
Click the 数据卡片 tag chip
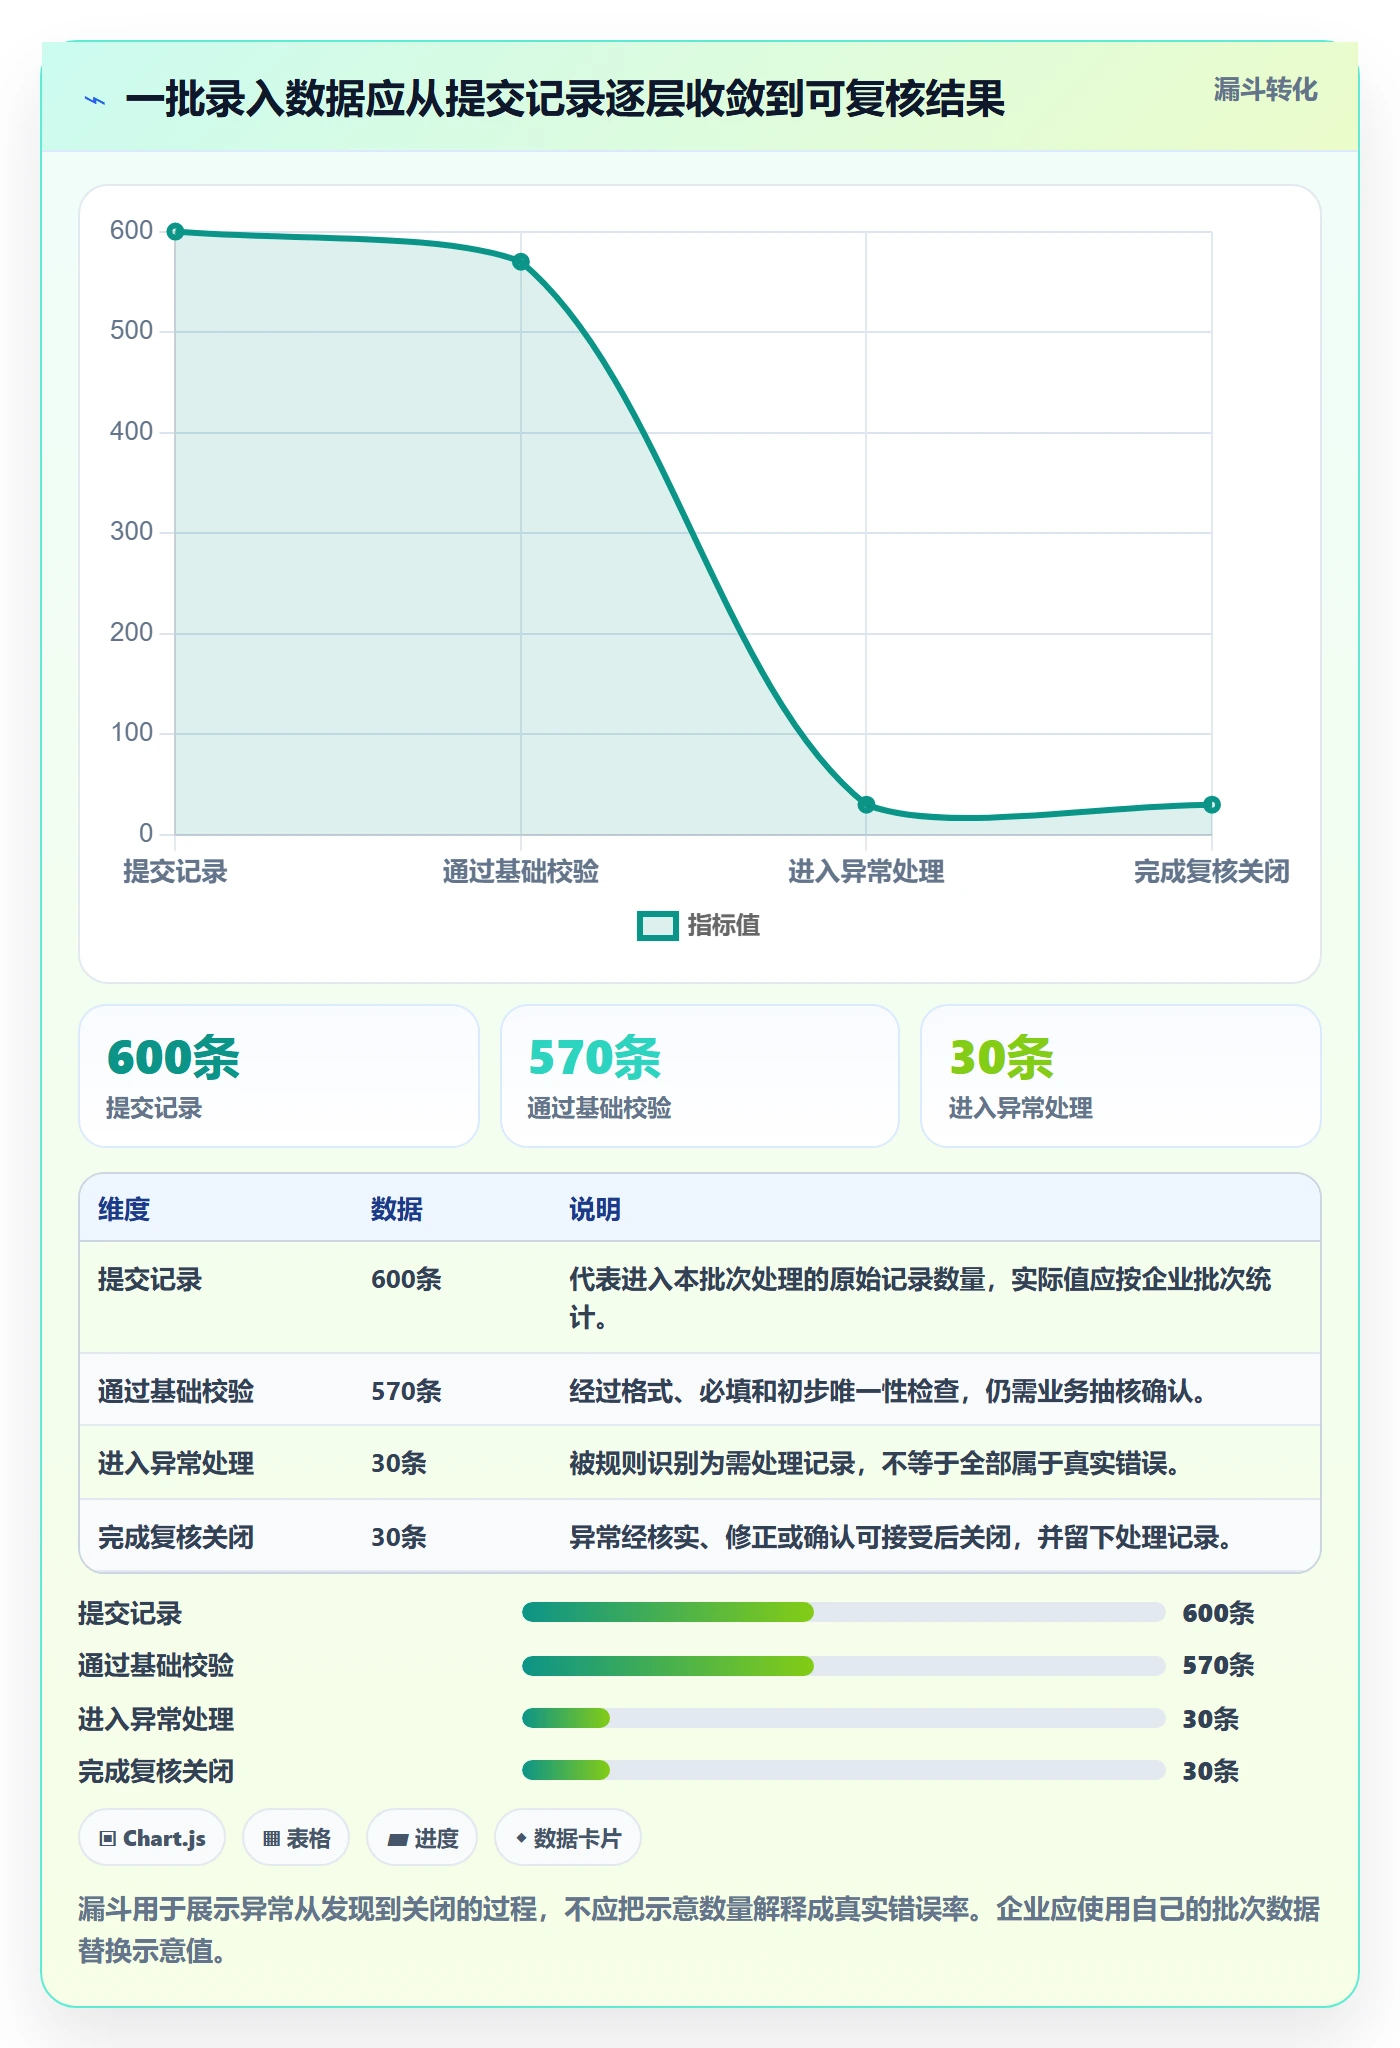click(x=568, y=1838)
